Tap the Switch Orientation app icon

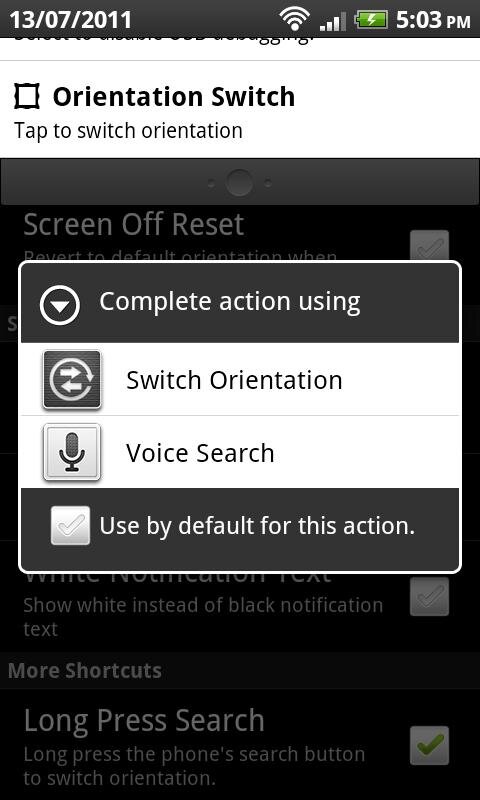click(72, 380)
